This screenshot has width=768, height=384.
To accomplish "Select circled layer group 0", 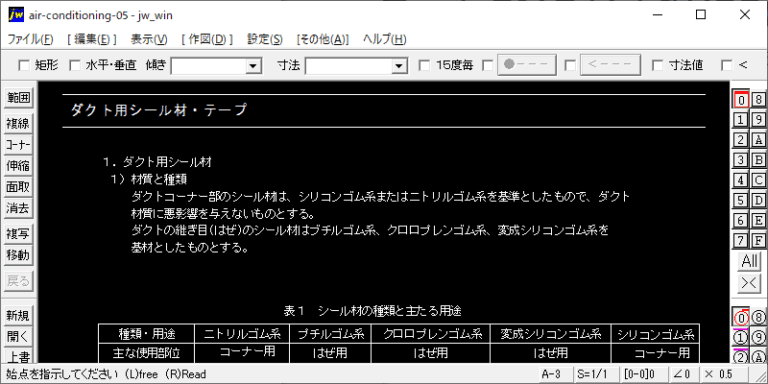I will 741,318.
